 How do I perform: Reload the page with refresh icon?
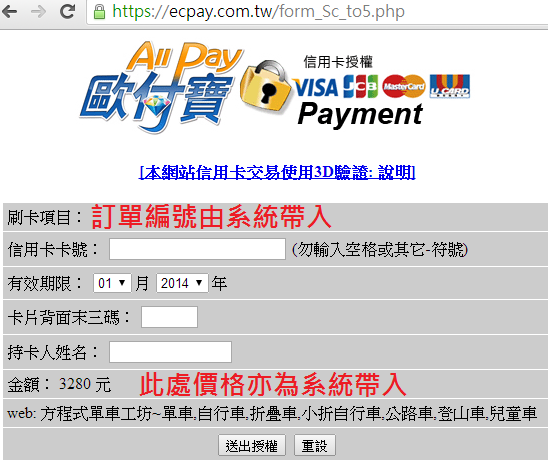(x=67, y=12)
